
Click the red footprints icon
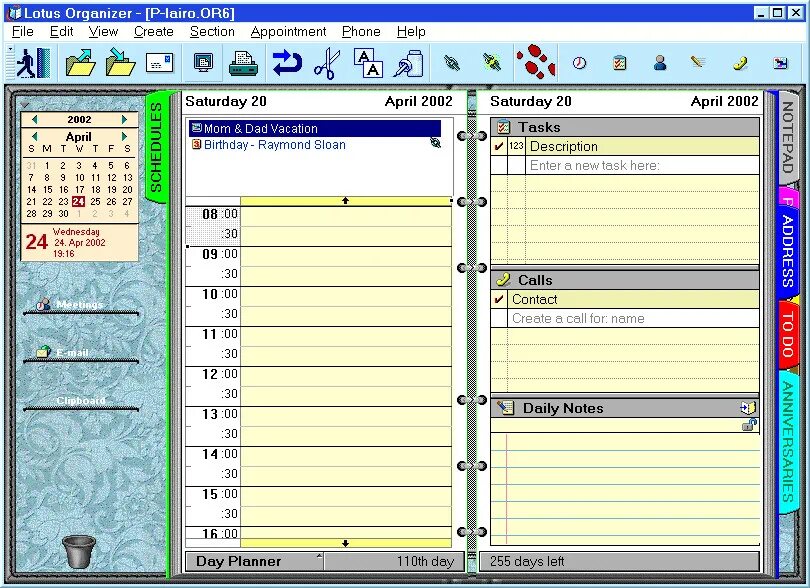coord(536,62)
